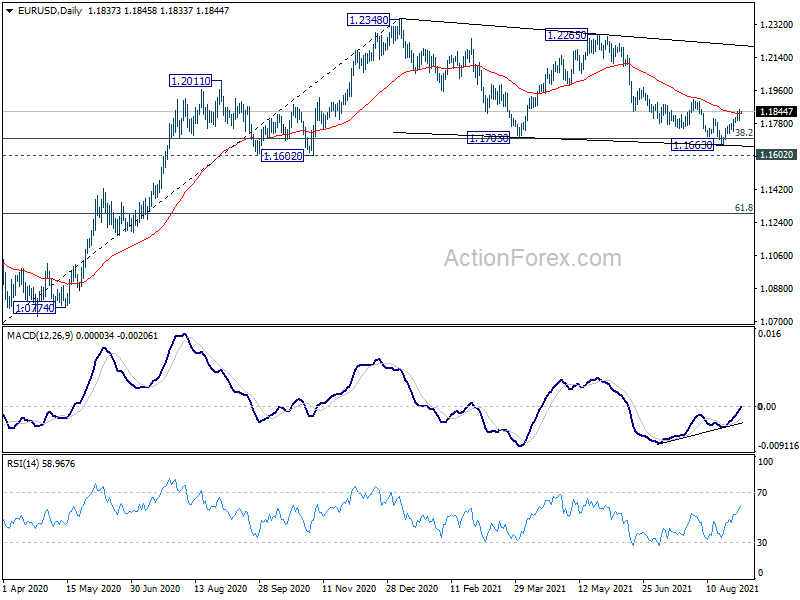800x600 pixels.
Task: Click the 10 Aug 2021 date label
Action: click(x=732, y=588)
